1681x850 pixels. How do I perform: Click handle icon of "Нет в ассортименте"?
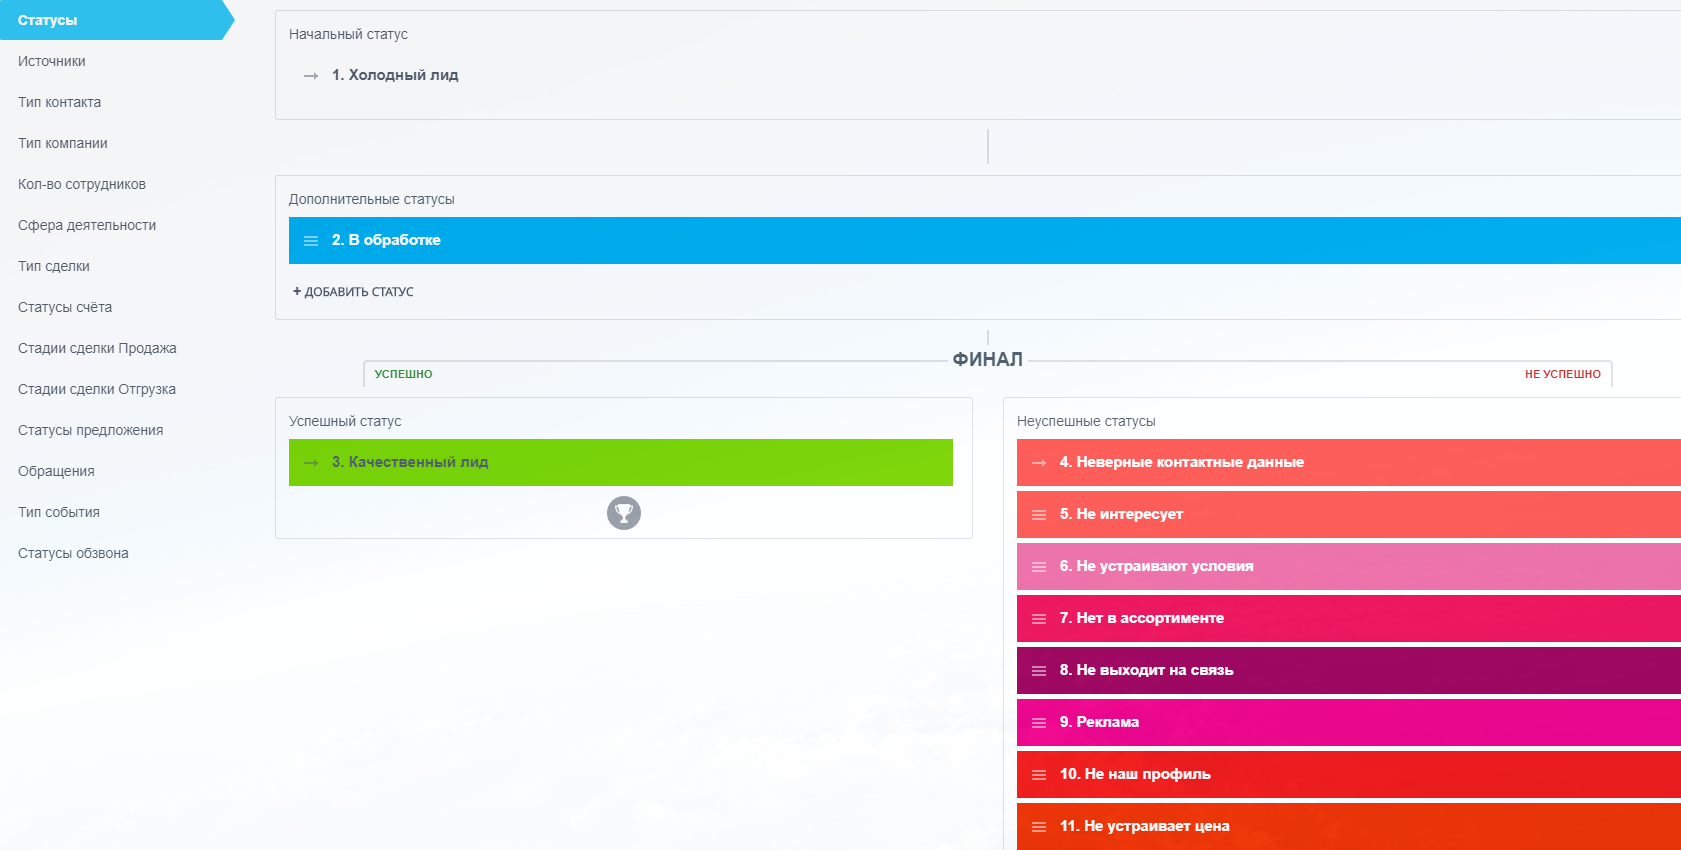[1039, 619]
